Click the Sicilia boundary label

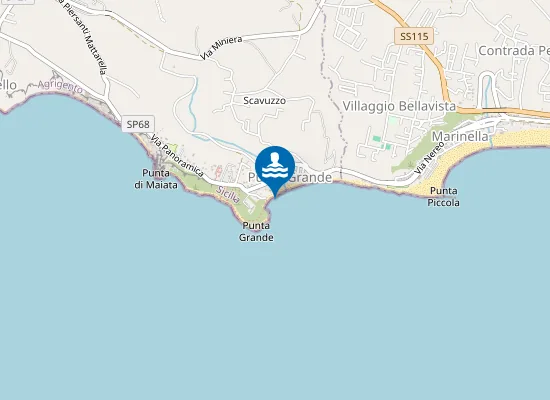click(x=228, y=195)
